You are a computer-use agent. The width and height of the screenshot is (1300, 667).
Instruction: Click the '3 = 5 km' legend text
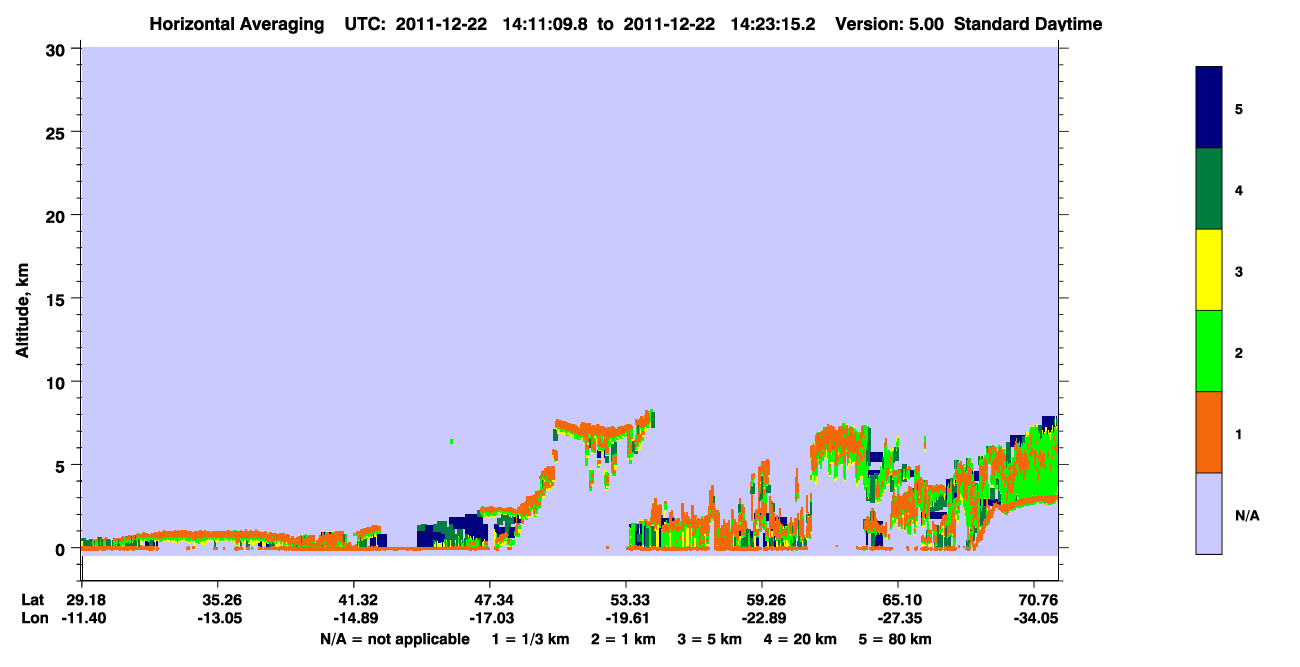(710, 639)
